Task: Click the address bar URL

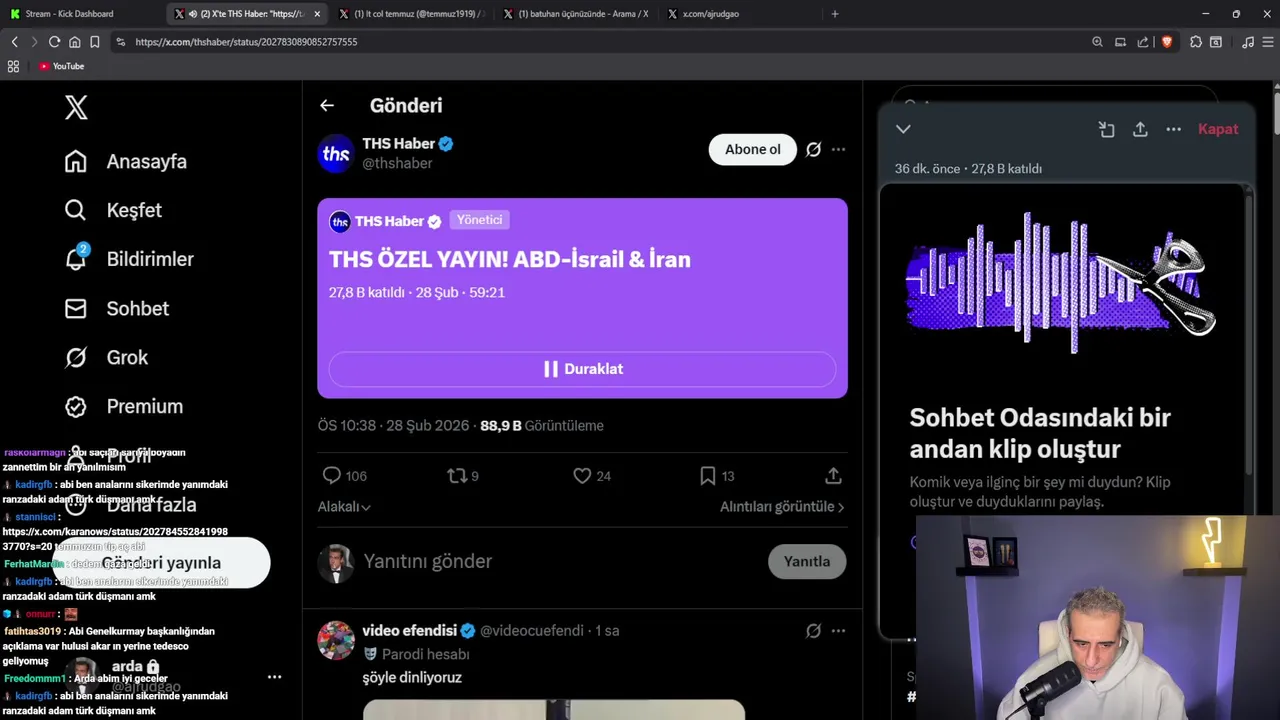Action: point(246,42)
